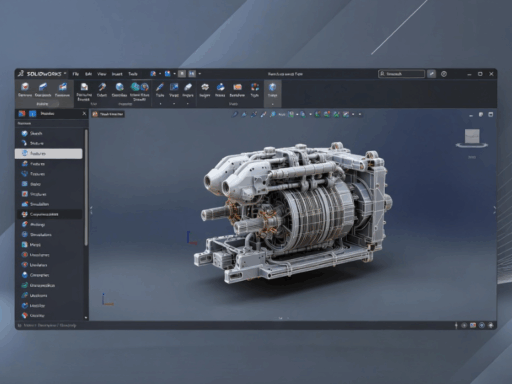Click the tree row icon below the highlighted light row

pyautogui.click(x=25, y=164)
